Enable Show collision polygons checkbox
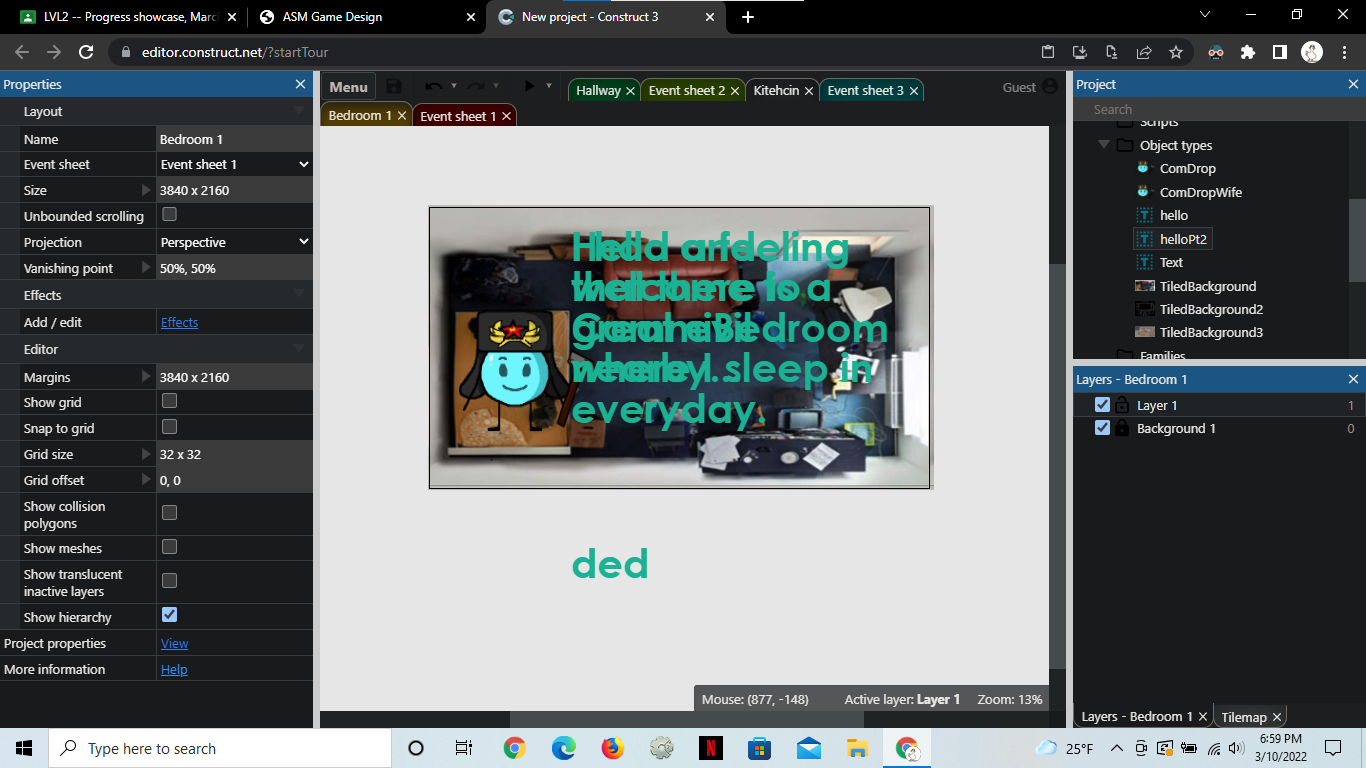 [170, 513]
